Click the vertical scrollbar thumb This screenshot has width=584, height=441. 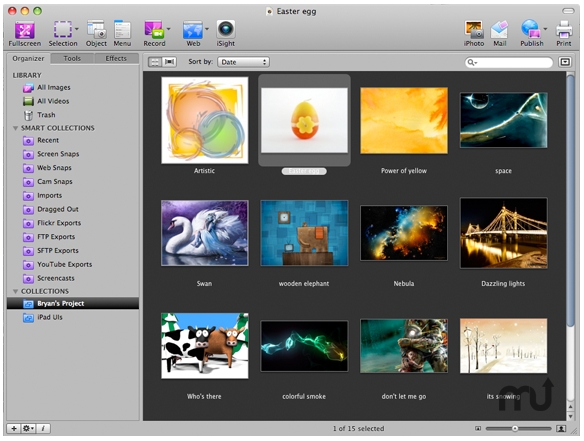coord(570,200)
